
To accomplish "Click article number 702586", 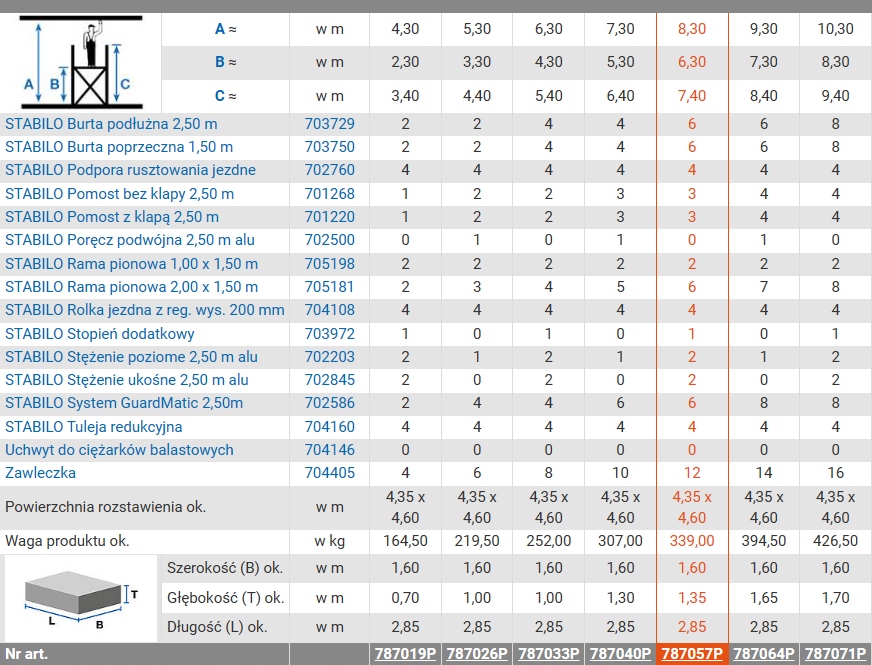I will (329, 403).
